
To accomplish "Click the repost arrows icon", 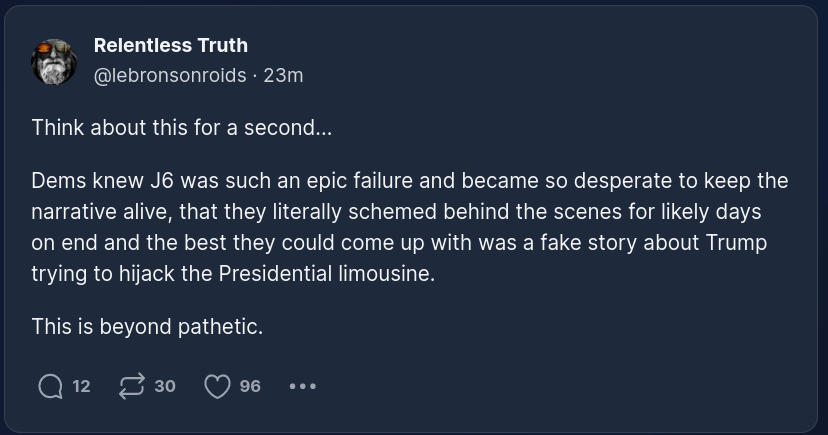I will coord(130,386).
